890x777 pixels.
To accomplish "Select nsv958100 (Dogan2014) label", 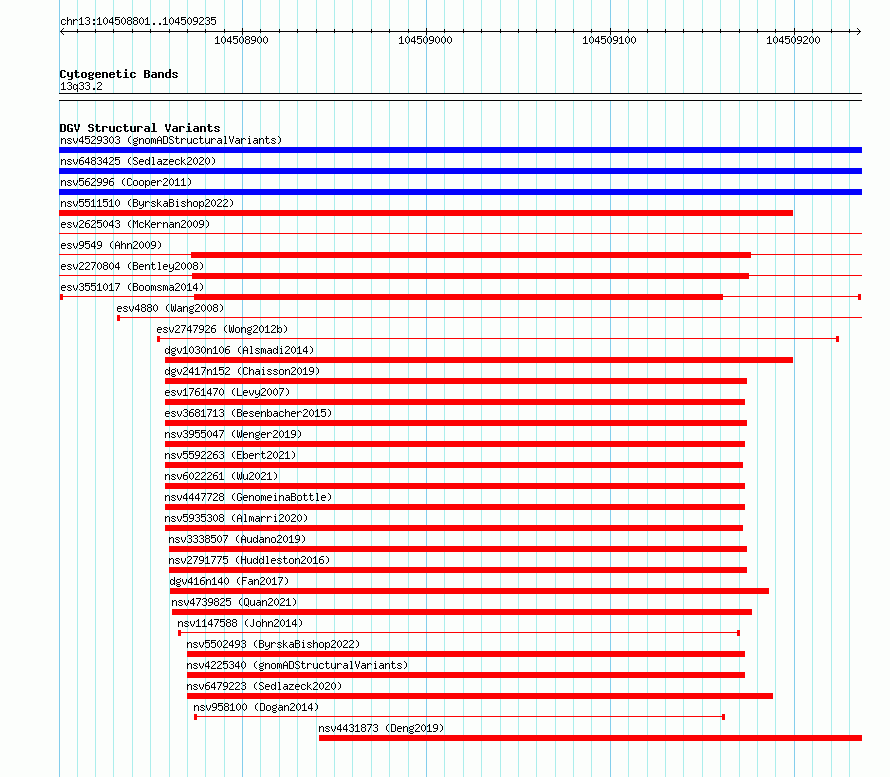I will pyautogui.click(x=256, y=707).
